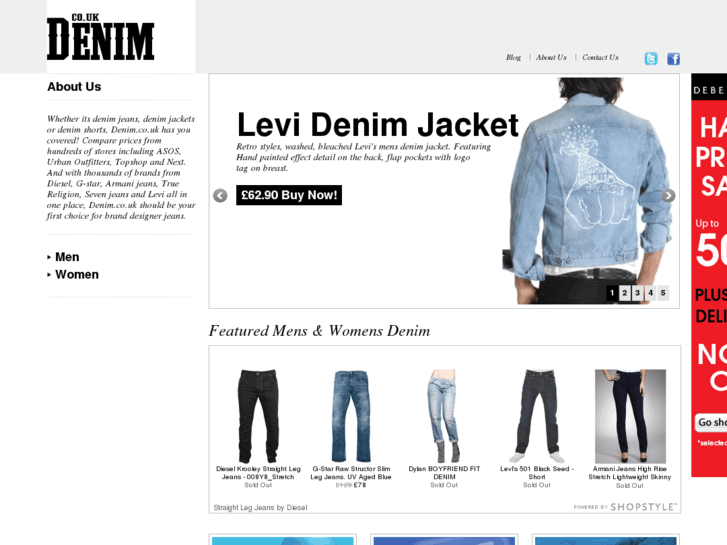Open the About Us menu item
This screenshot has width=727, height=545.
[551, 58]
